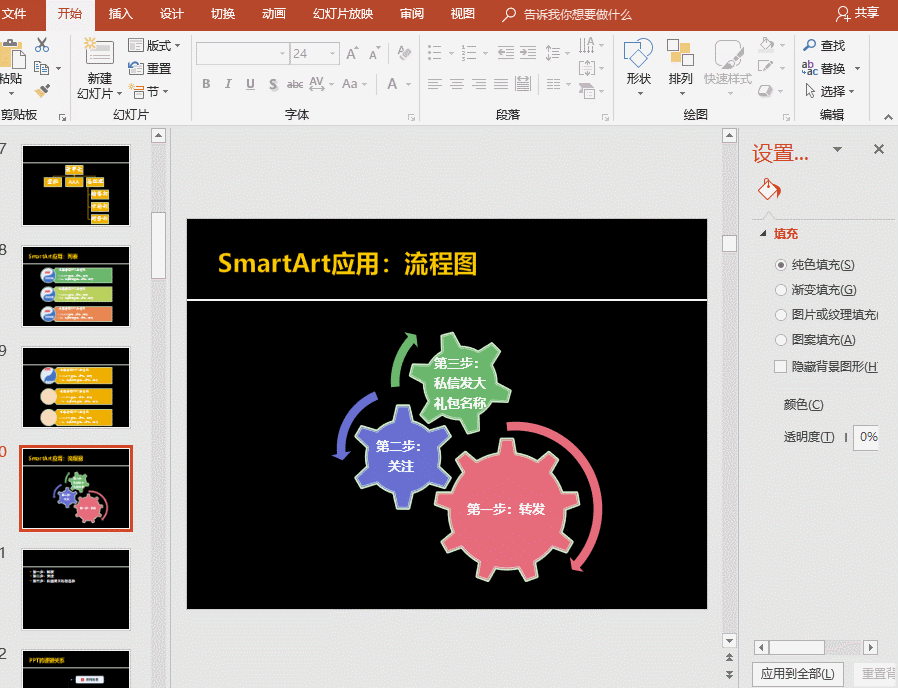Viewport: 898px width, 688px height.
Task: Click the Paste (粘贴) button
Action: [x=10, y=67]
